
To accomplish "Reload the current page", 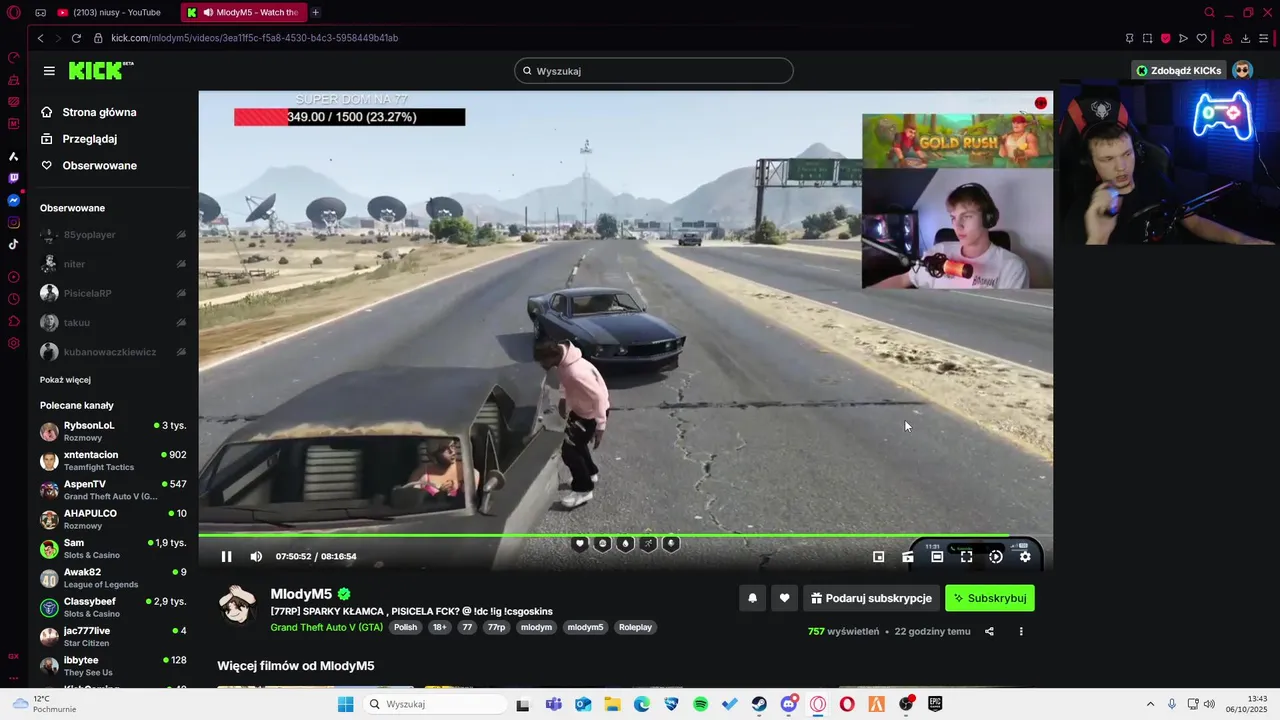I will pos(76,38).
